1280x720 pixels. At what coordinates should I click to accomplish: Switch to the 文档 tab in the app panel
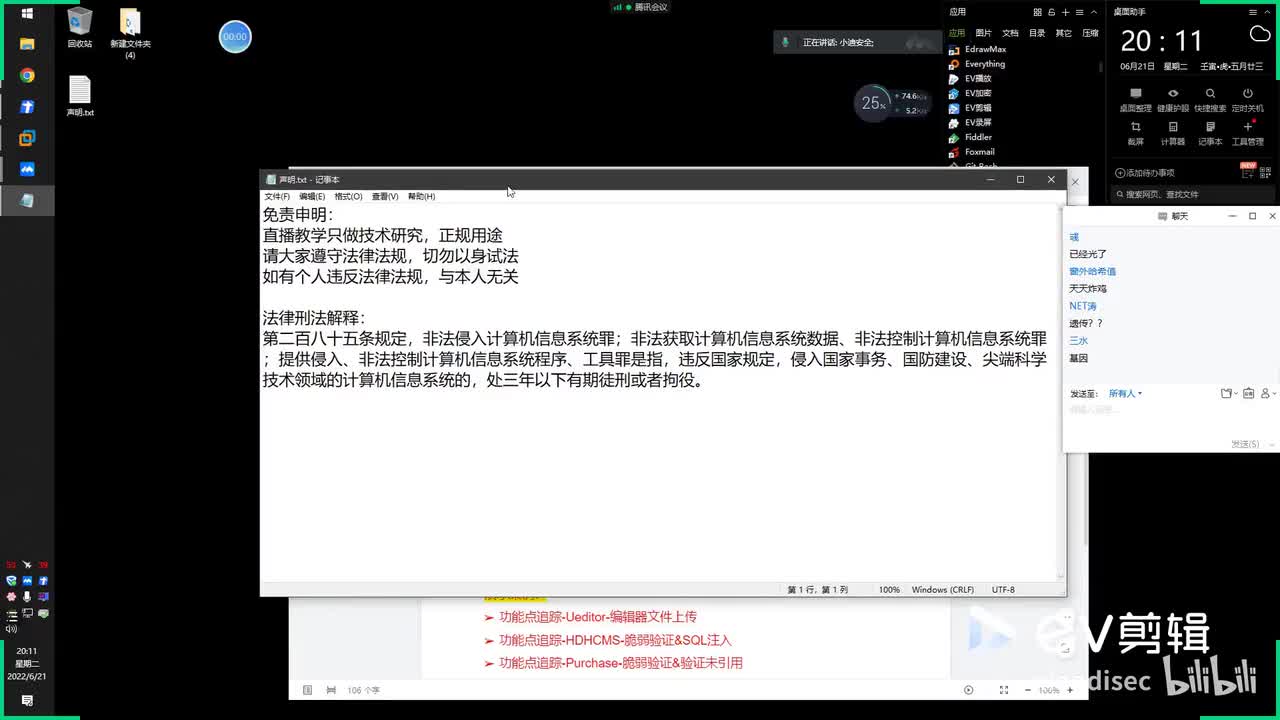pos(1011,33)
